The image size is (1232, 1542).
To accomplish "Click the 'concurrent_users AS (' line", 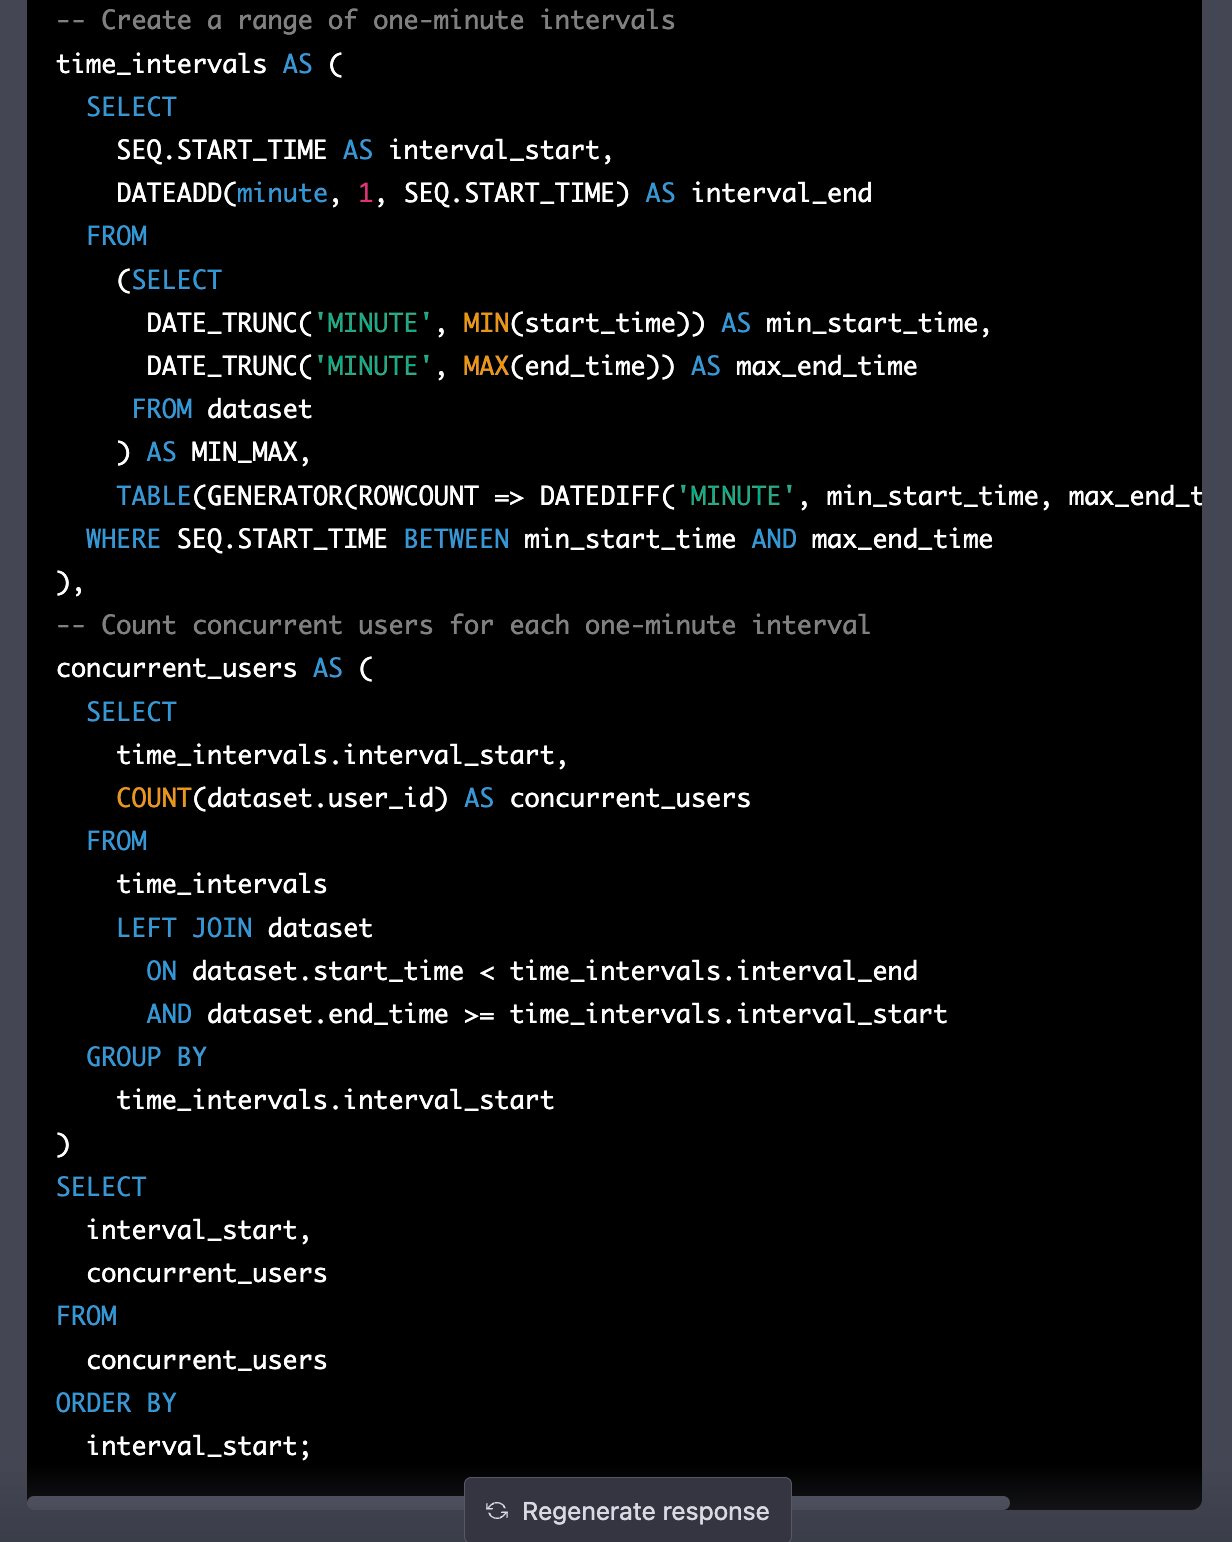I will (x=215, y=669).
